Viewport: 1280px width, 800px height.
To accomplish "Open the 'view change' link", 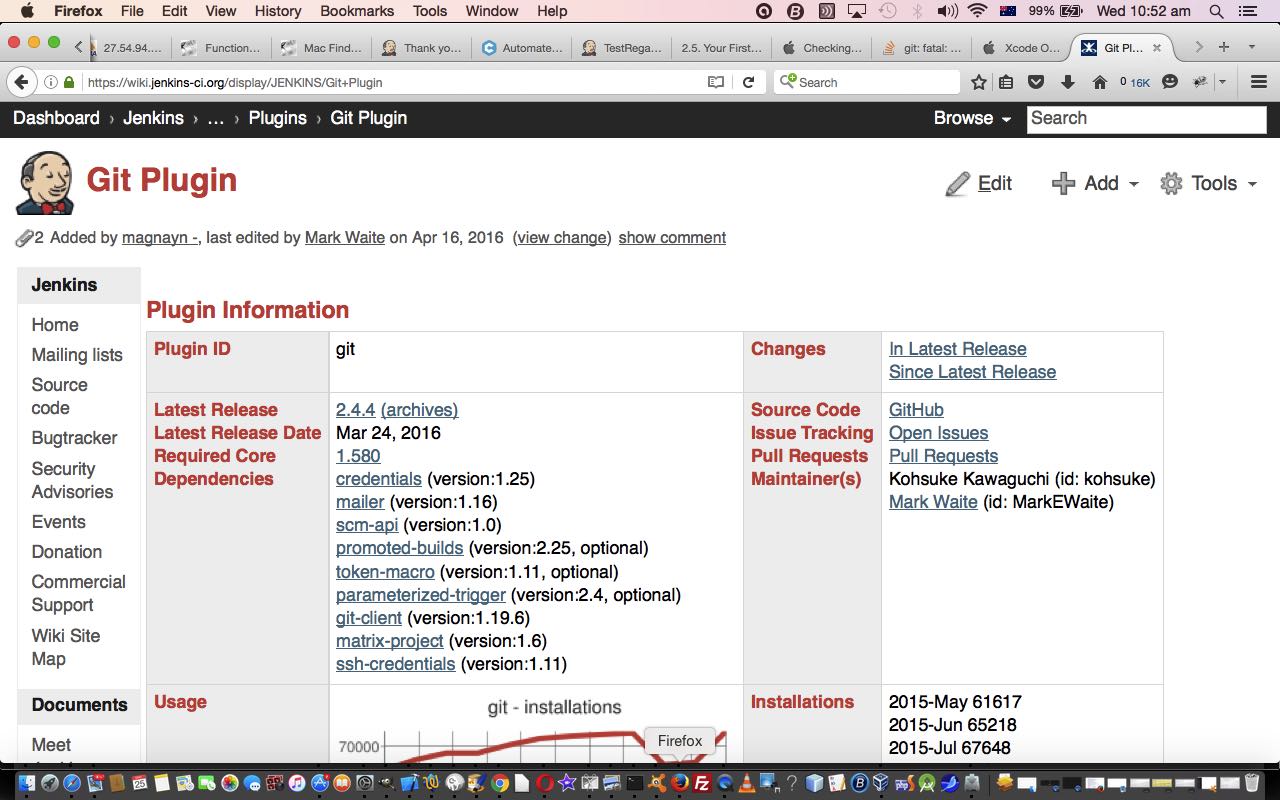I will tap(562, 238).
